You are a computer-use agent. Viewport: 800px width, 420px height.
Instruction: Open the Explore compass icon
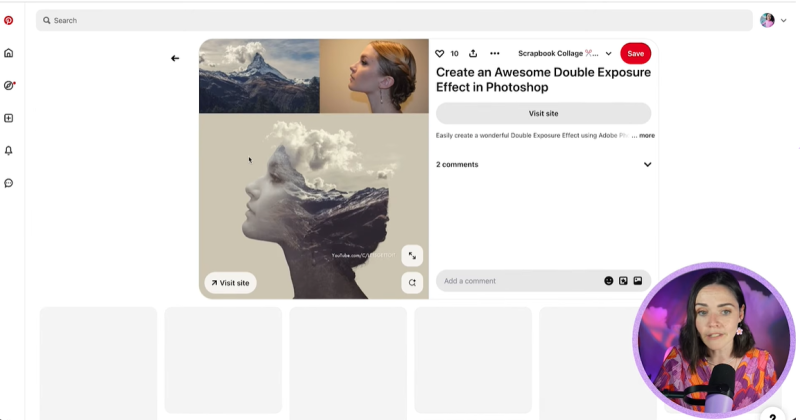(x=9, y=85)
